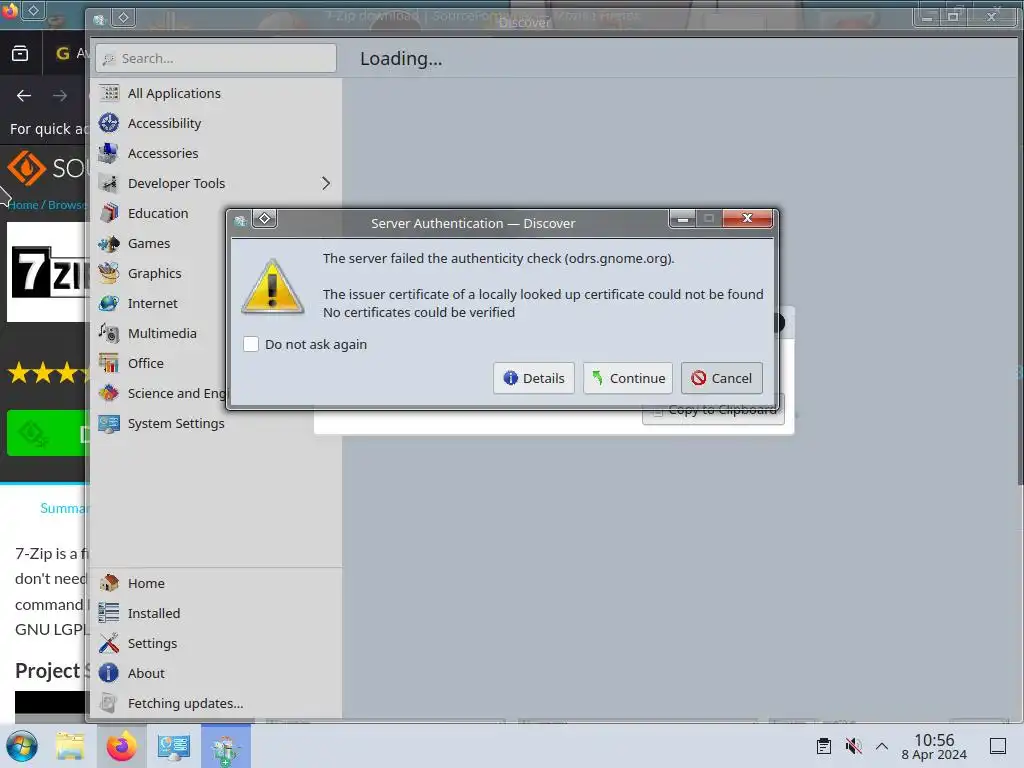Continue despite failed authenticity check
Screen dimensions: 1024x768
(628, 378)
